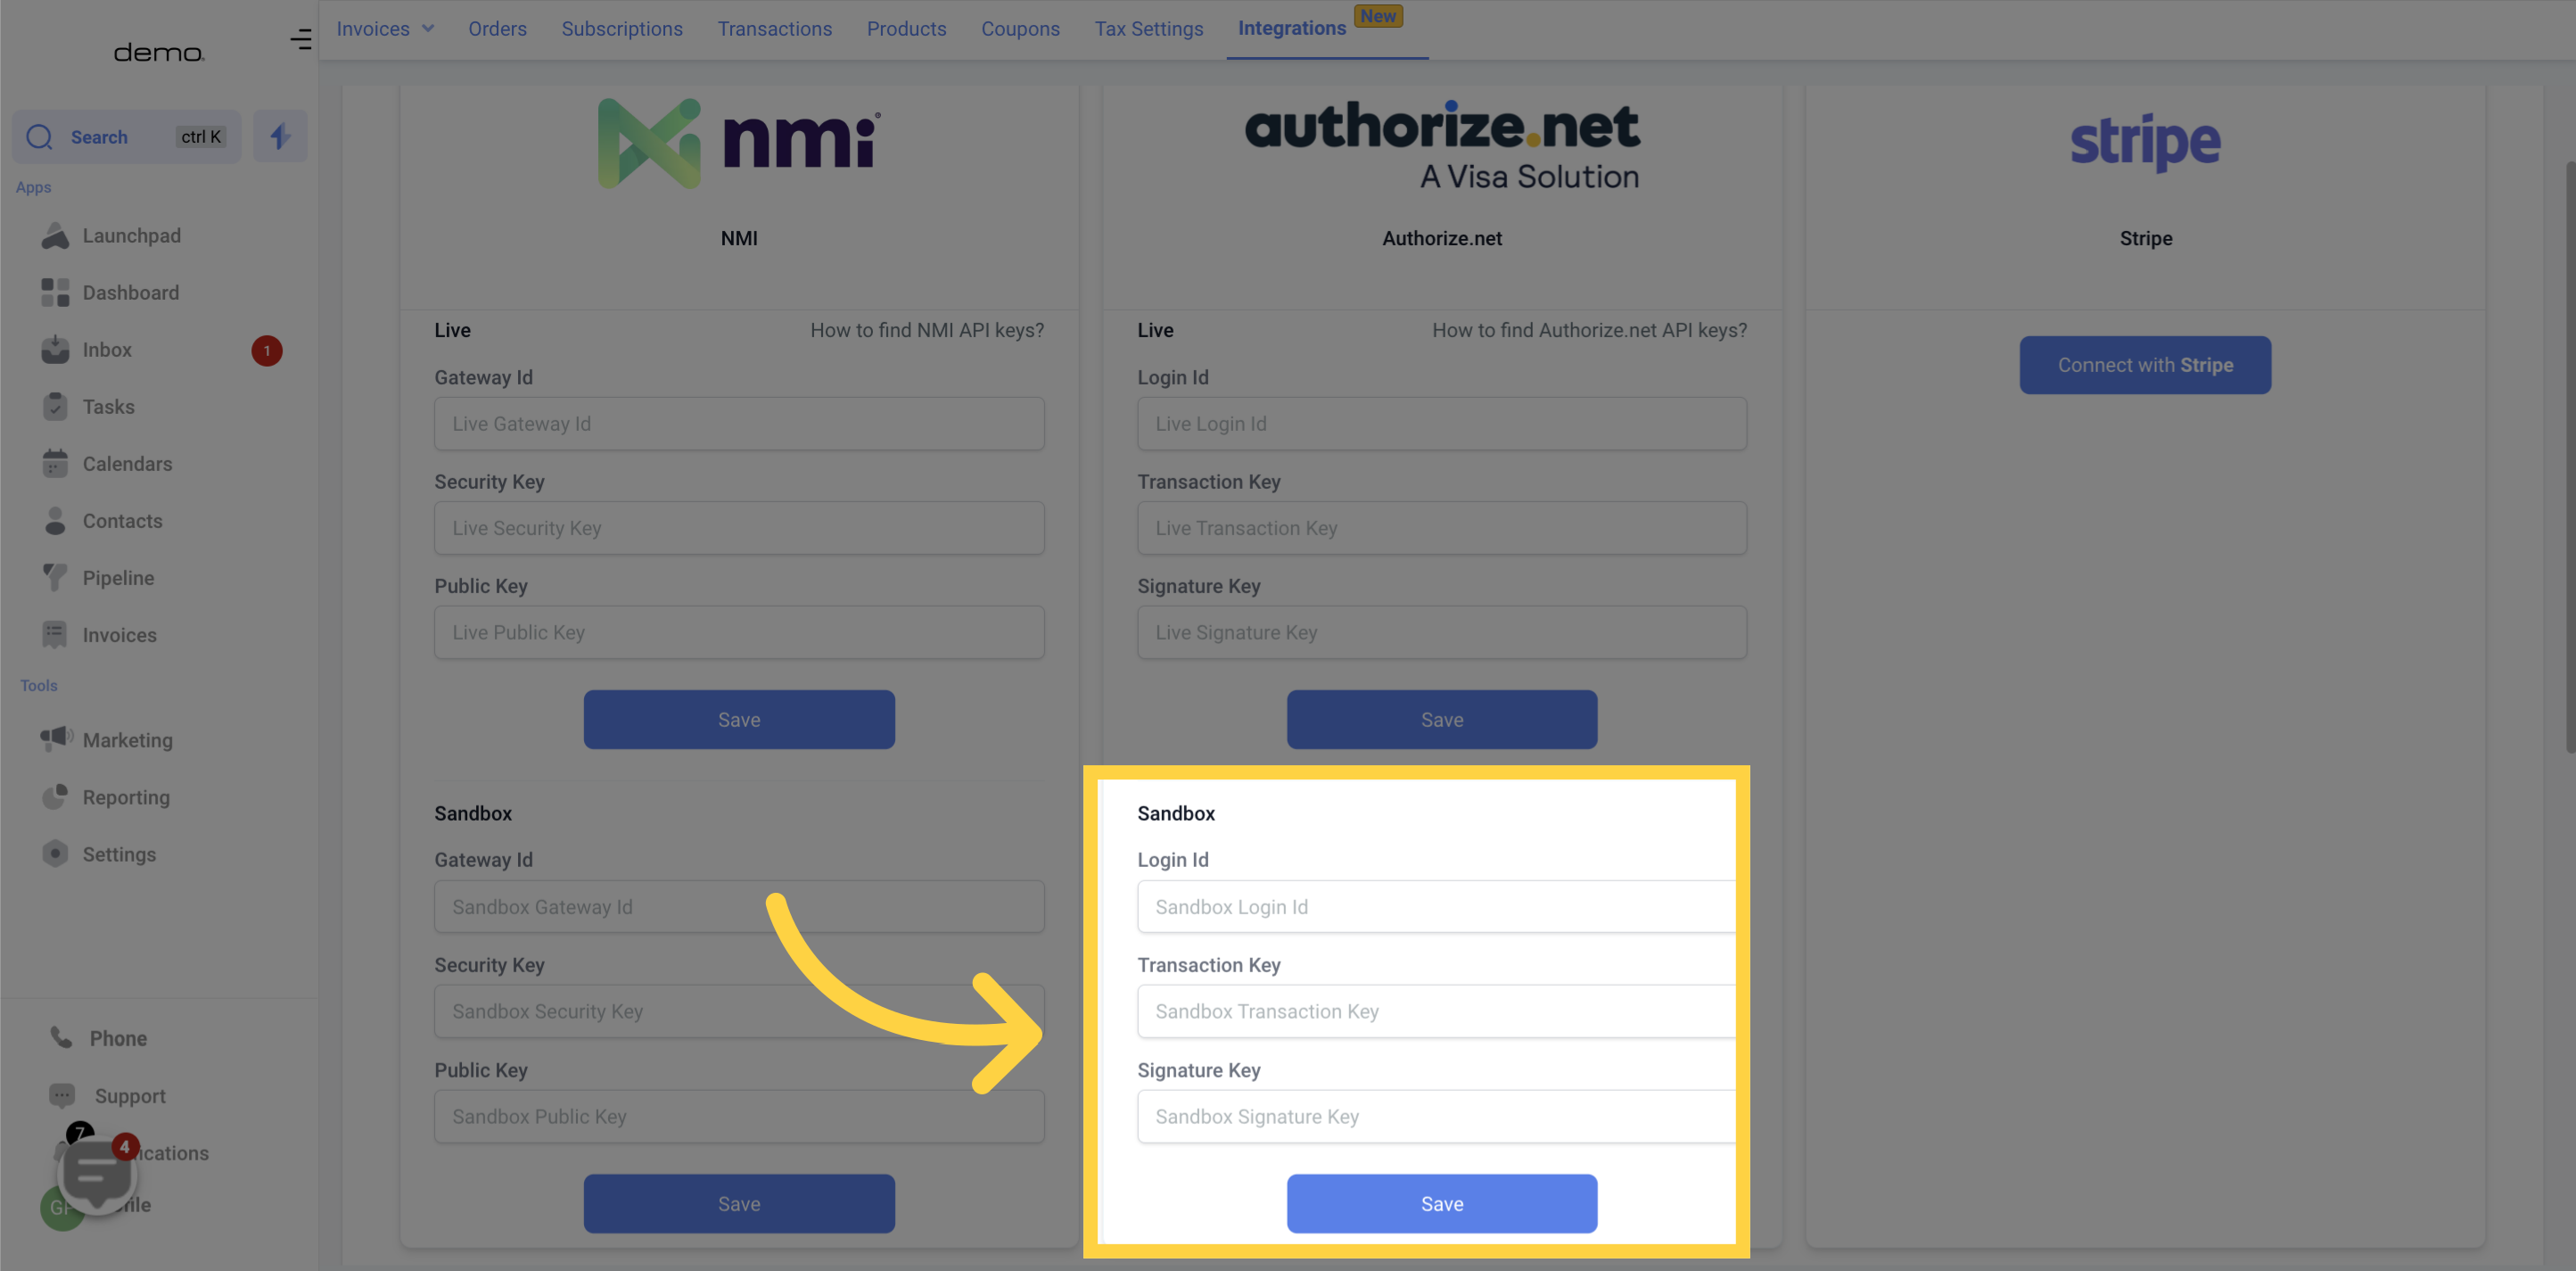This screenshot has width=2576, height=1271.
Task: Click the Settings sidebar icon
Action: 56,855
